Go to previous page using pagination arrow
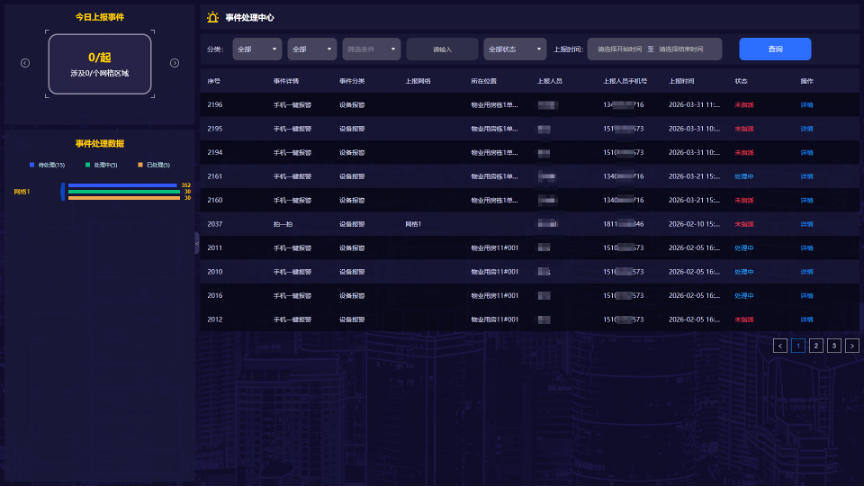Image resolution: width=864 pixels, height=487 pixels. (780, 346)
